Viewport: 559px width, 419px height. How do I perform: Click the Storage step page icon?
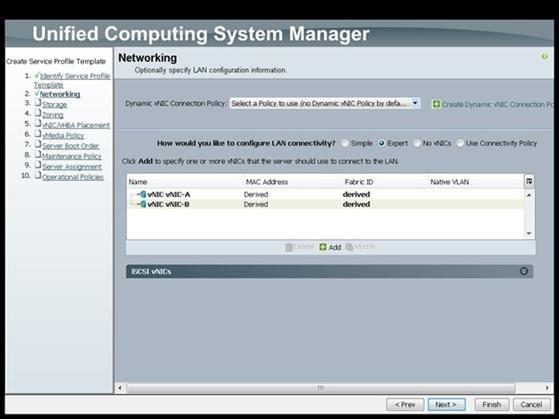point(38,103)
